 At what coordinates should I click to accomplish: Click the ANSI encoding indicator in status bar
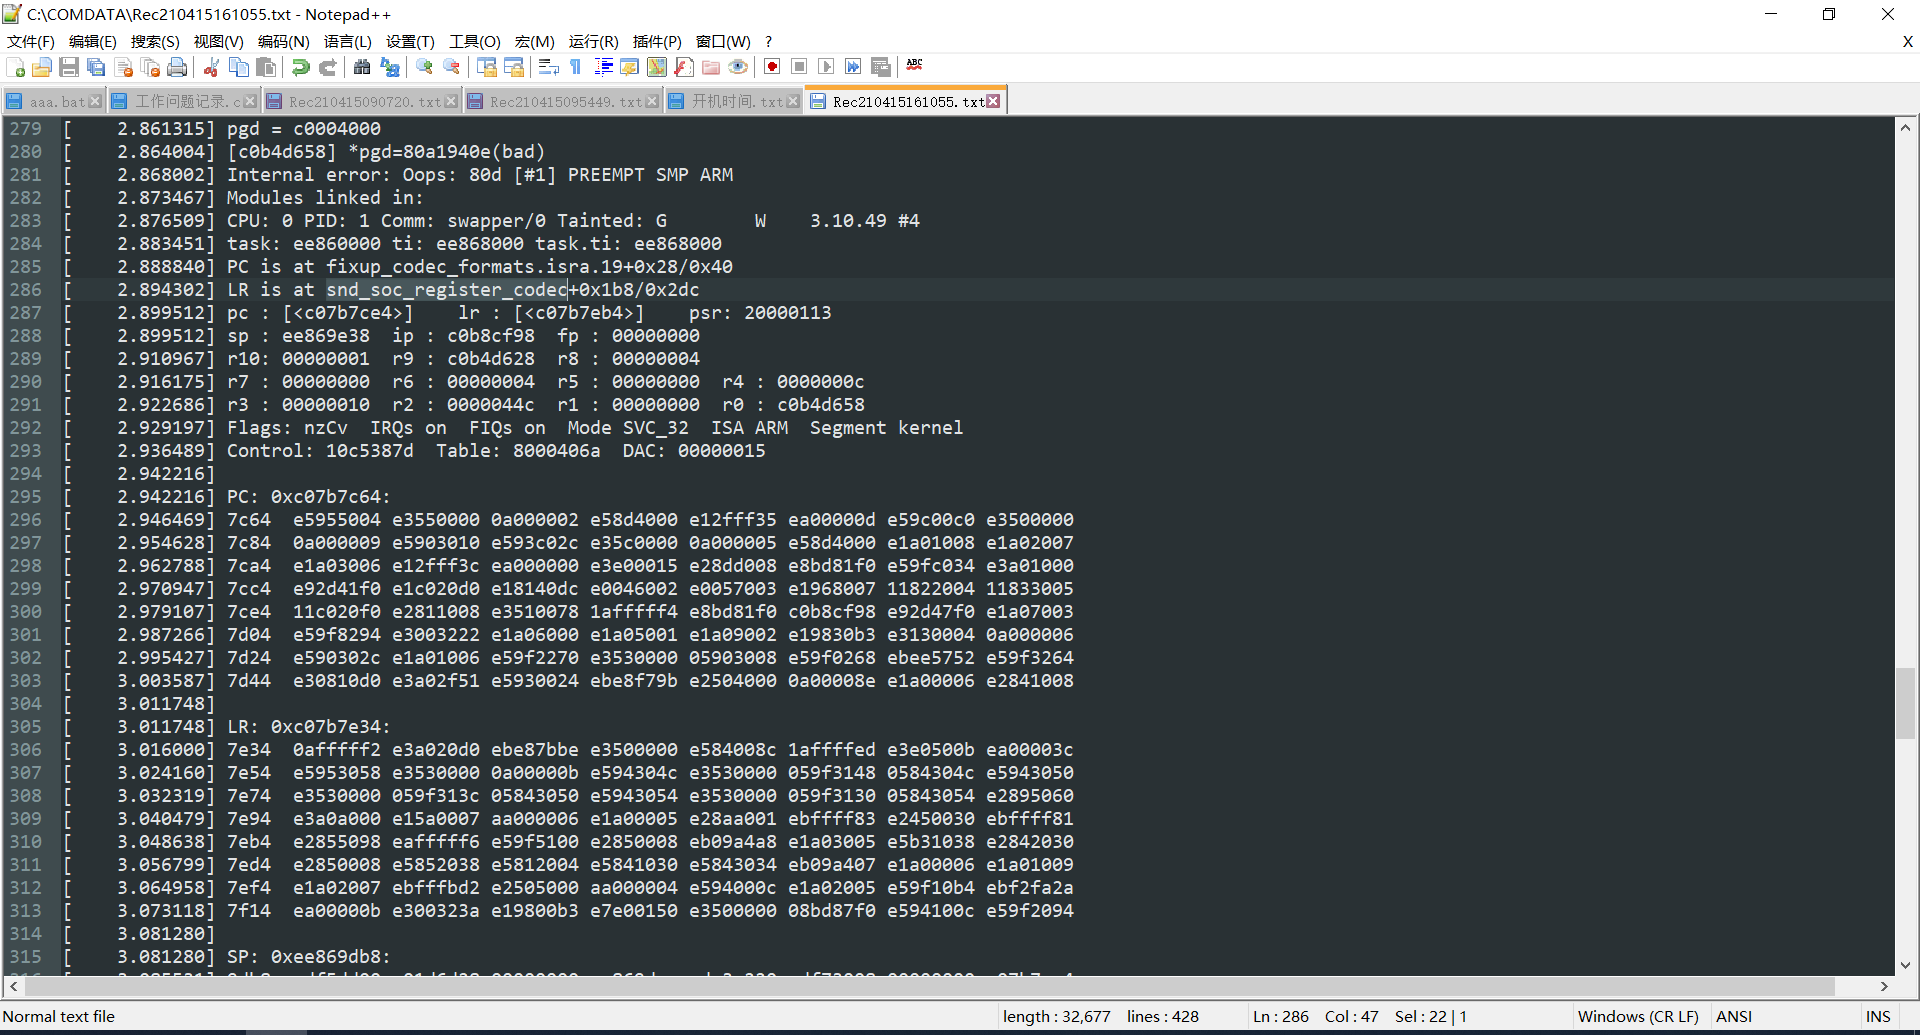point(1734,1016)
